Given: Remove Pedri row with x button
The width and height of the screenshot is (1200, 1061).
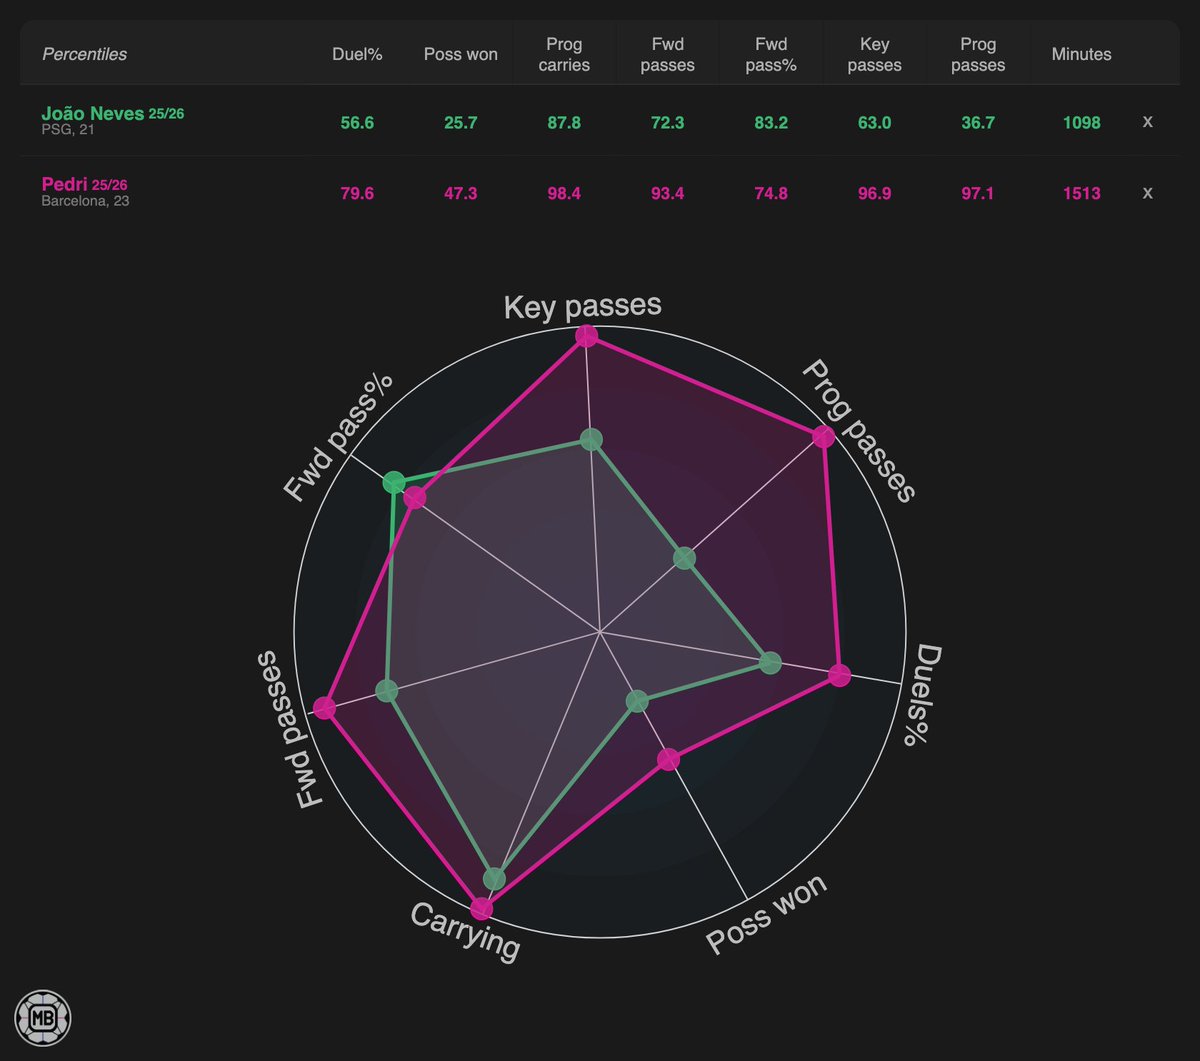Looking at the screenshot, I should pos(1148,192).
